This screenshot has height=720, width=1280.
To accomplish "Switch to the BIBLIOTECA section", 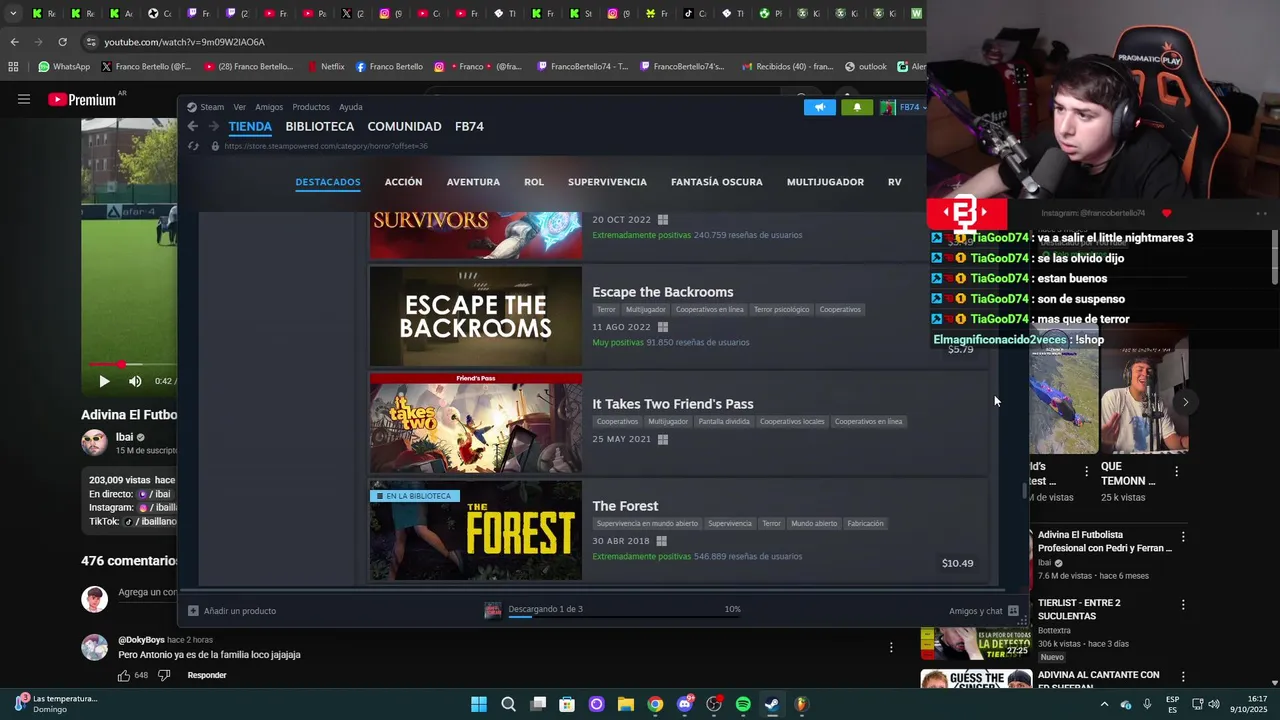I will (320, 127).
